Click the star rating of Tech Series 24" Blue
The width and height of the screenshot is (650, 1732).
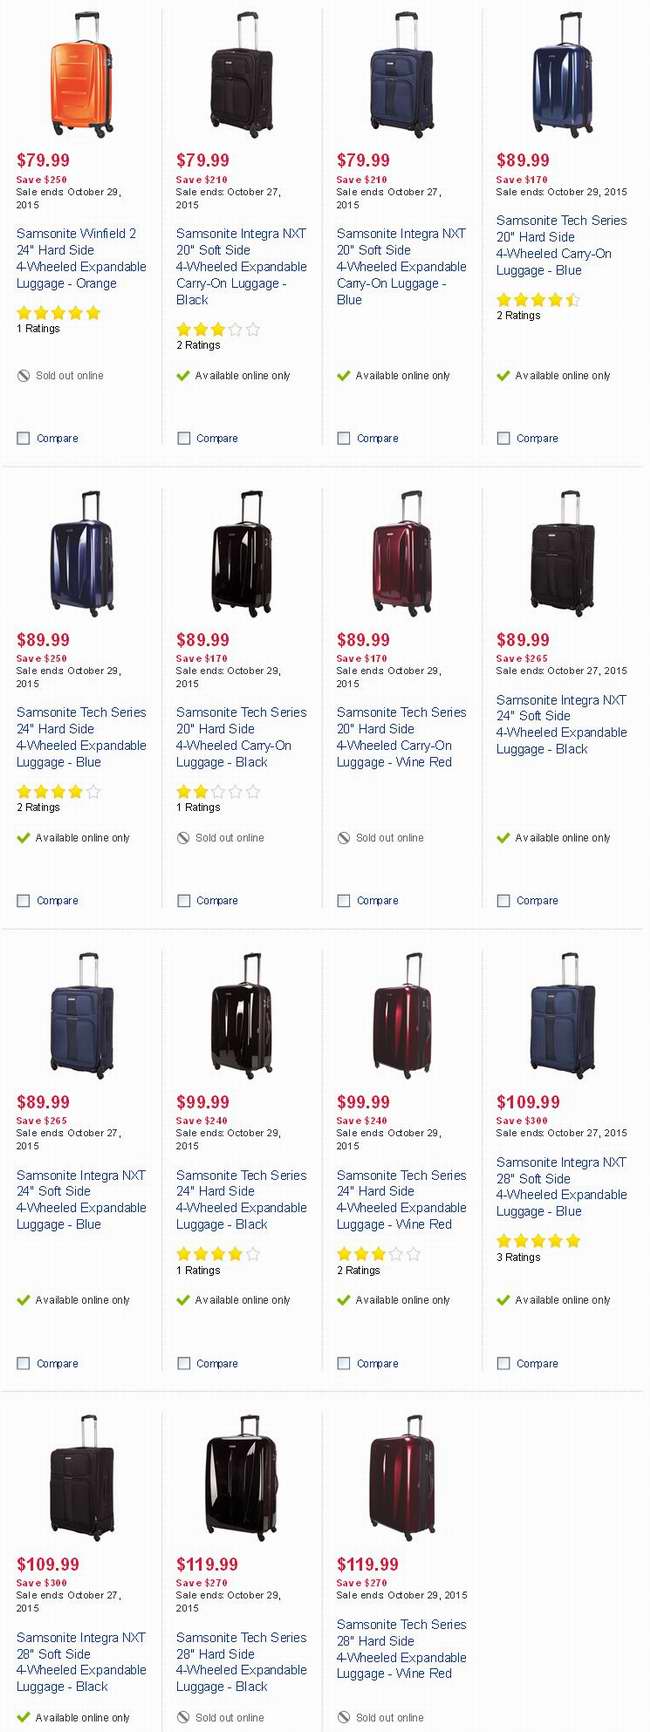click(59, 791)
